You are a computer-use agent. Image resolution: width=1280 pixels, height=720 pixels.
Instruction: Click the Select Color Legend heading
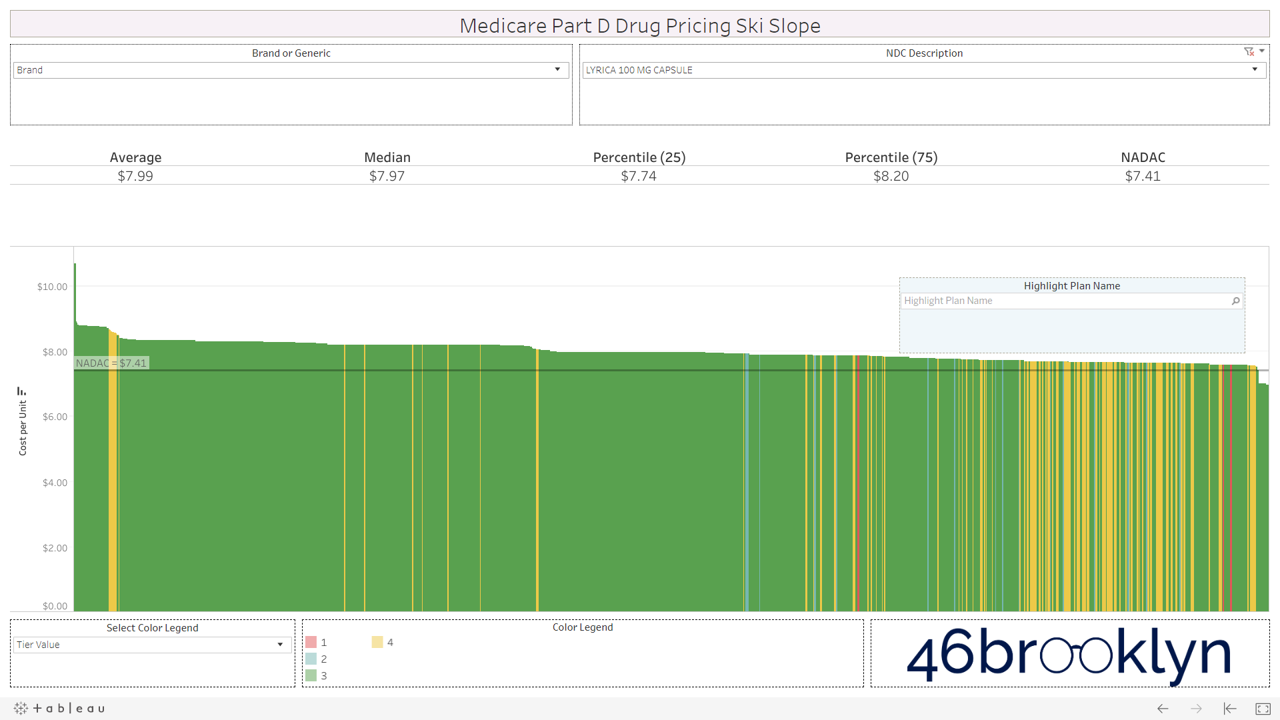click(152, 628)
